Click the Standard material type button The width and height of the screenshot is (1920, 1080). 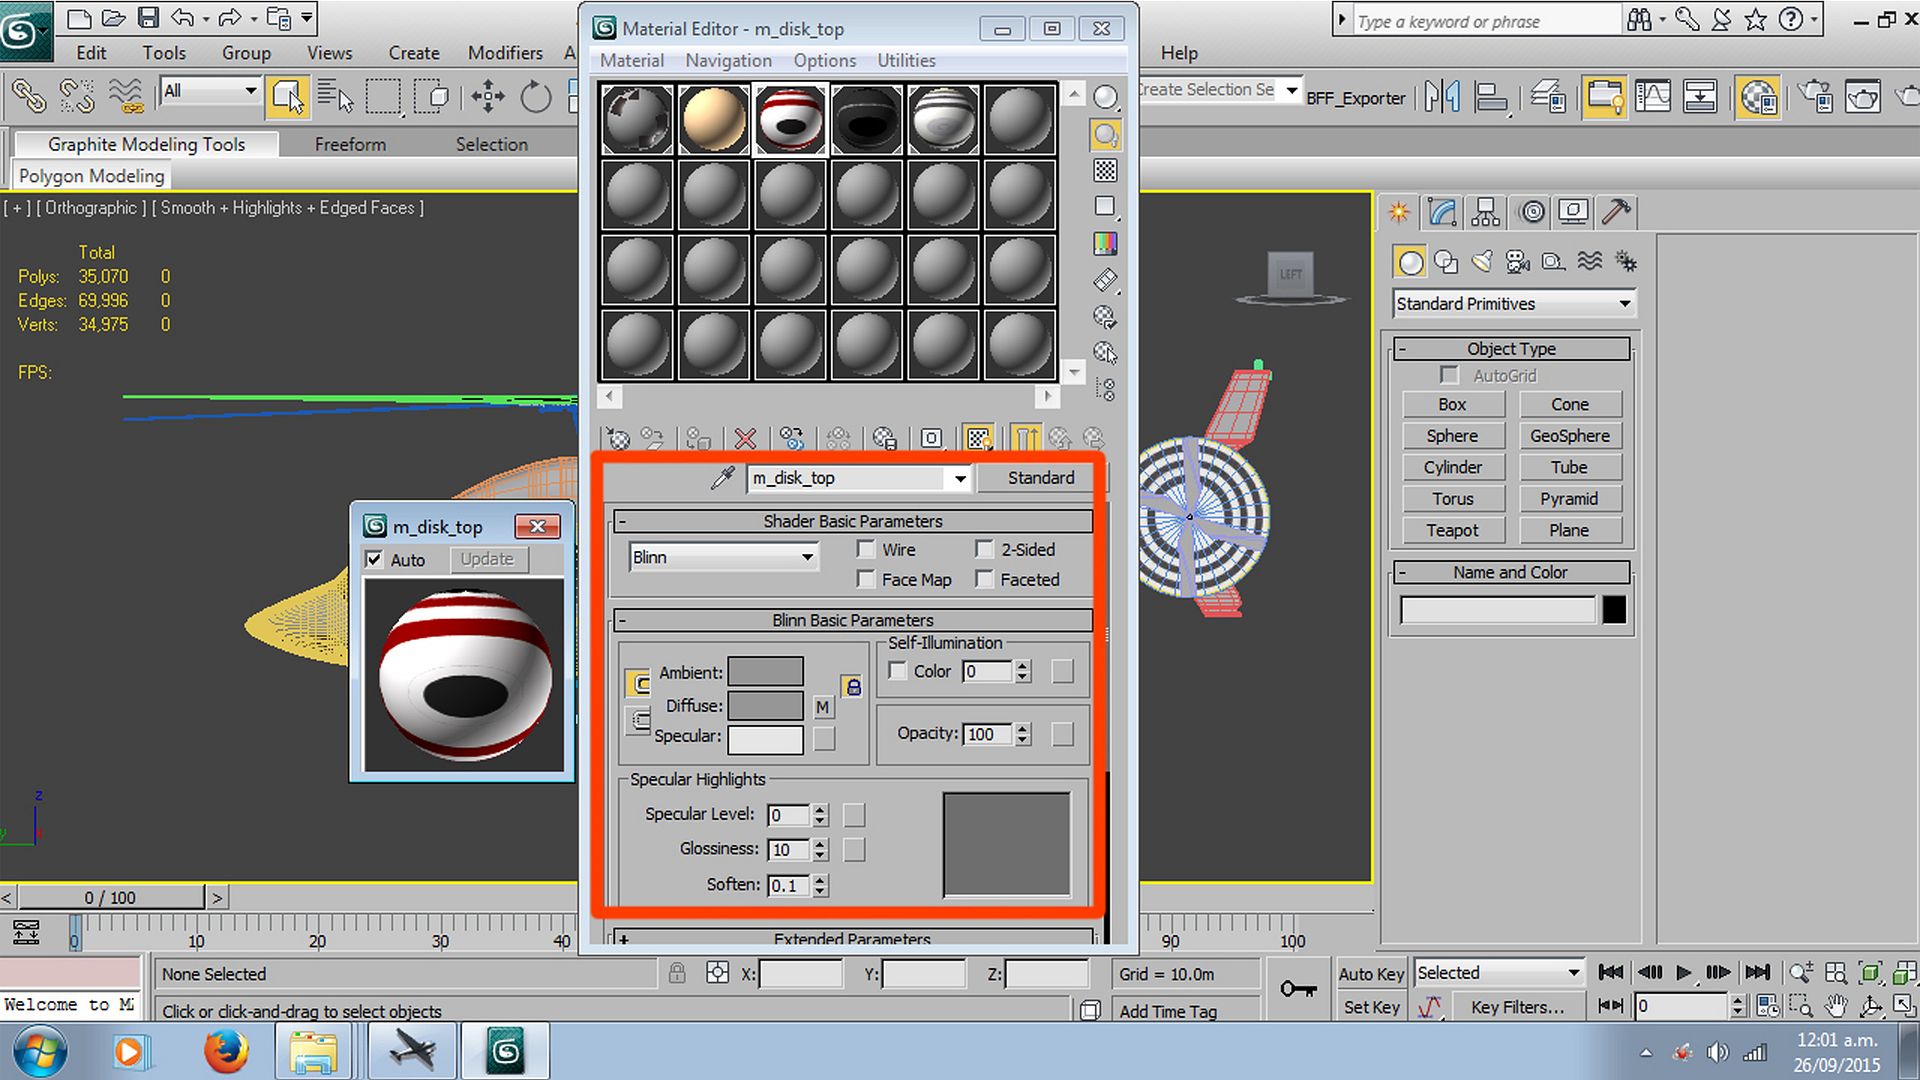pos(1040,478)
